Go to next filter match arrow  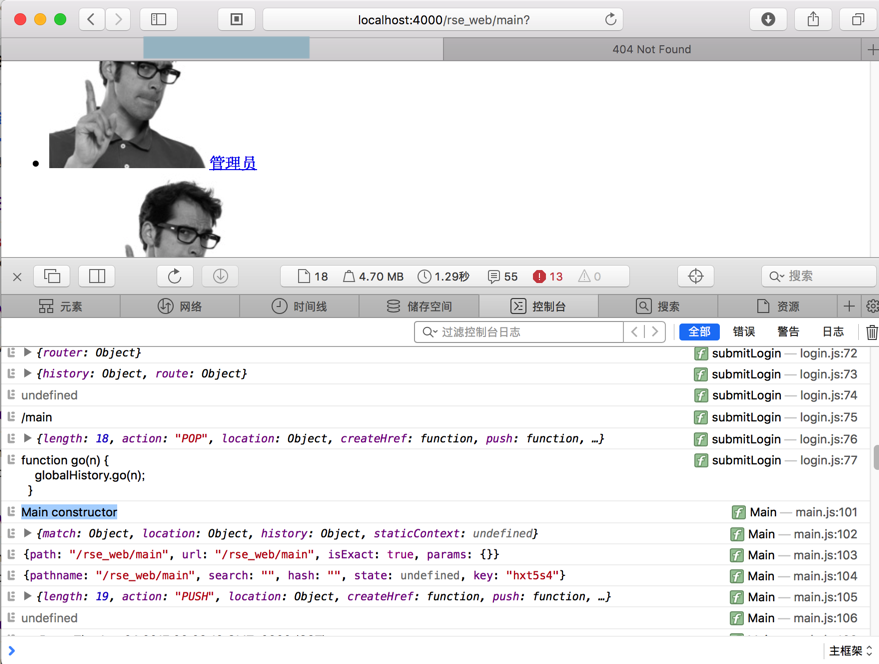tap(655, 332)
